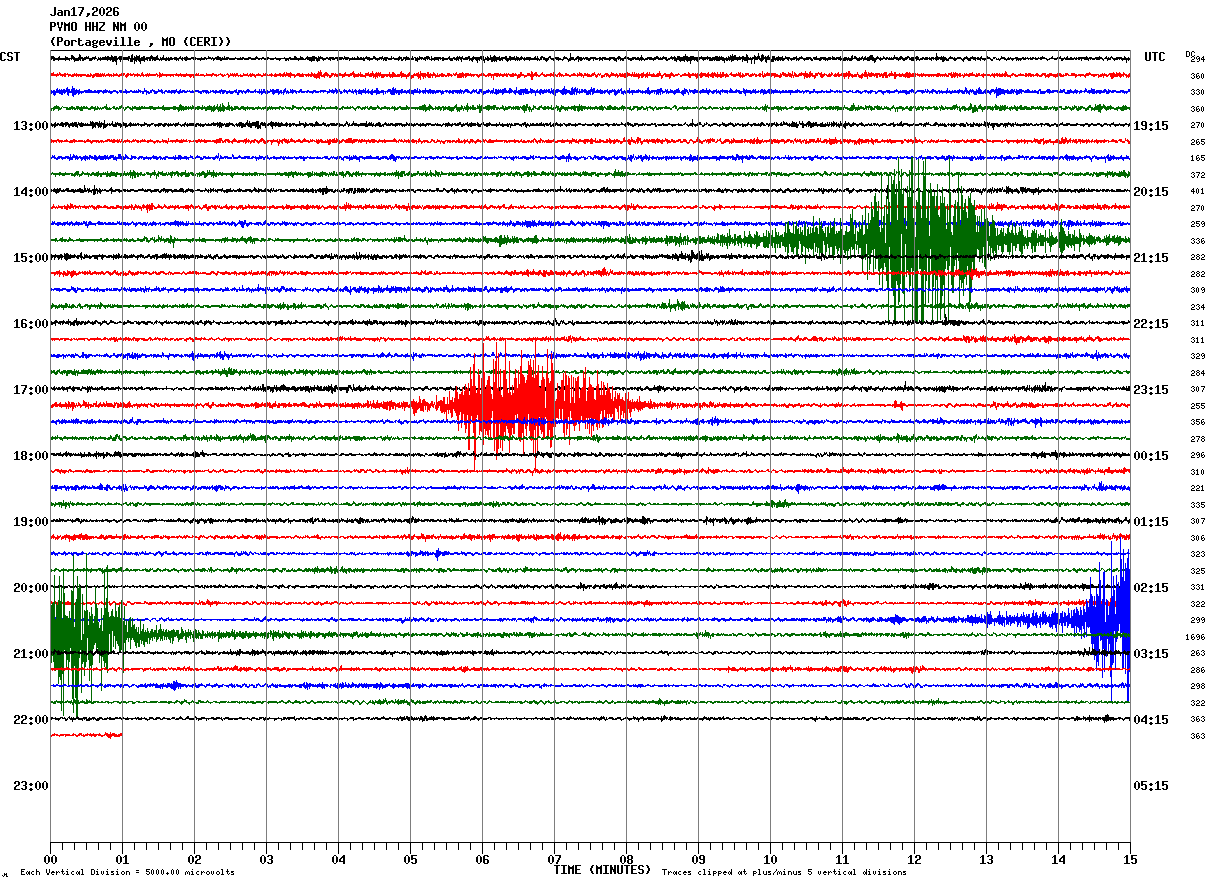Click the Jan17,2026 date header
The height and width of the screenshot is (886, 1210).
84,12
